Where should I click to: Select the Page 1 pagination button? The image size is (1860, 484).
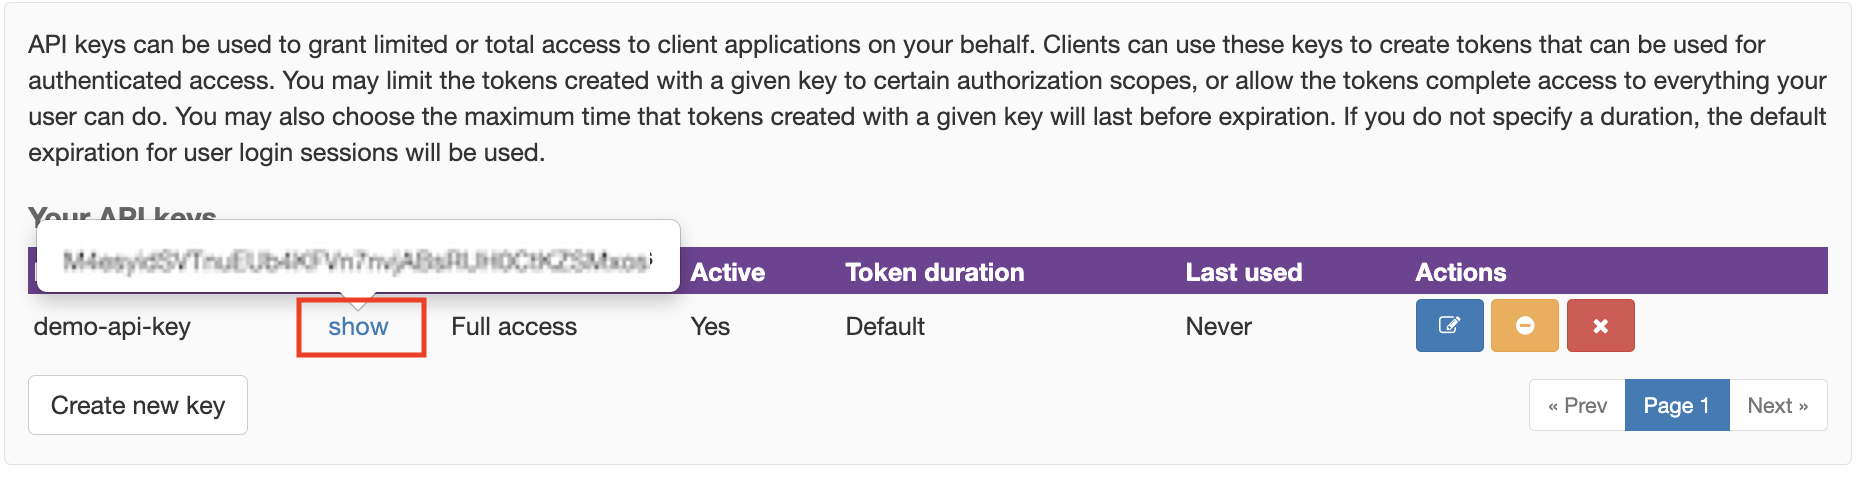point(1676,405)
